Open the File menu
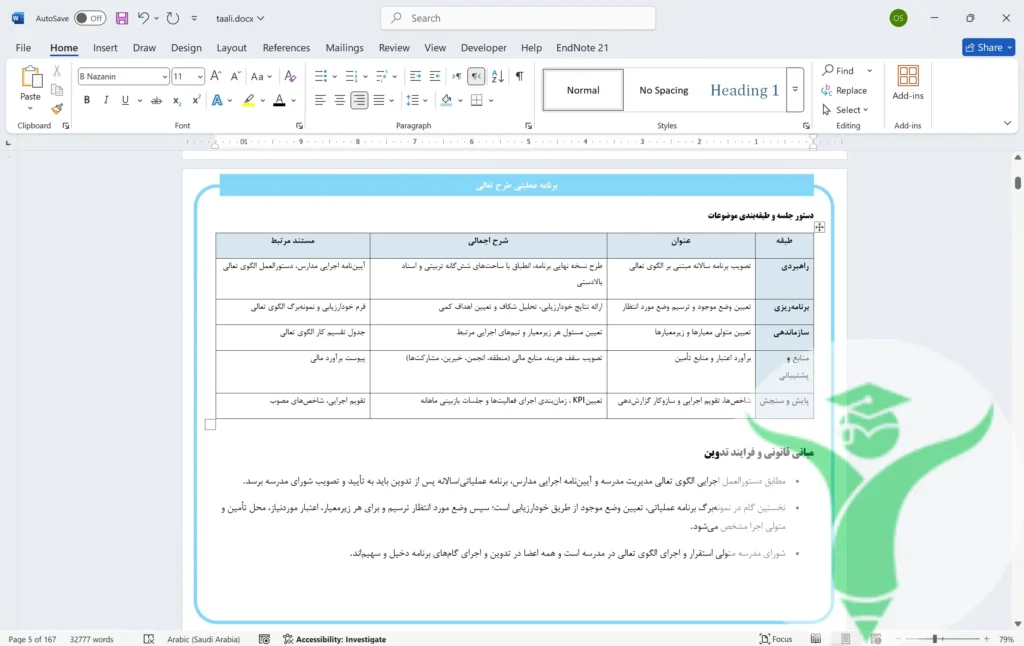Image resolution: width=1024 pixels, height=646 pixels. tap(23, 48)
